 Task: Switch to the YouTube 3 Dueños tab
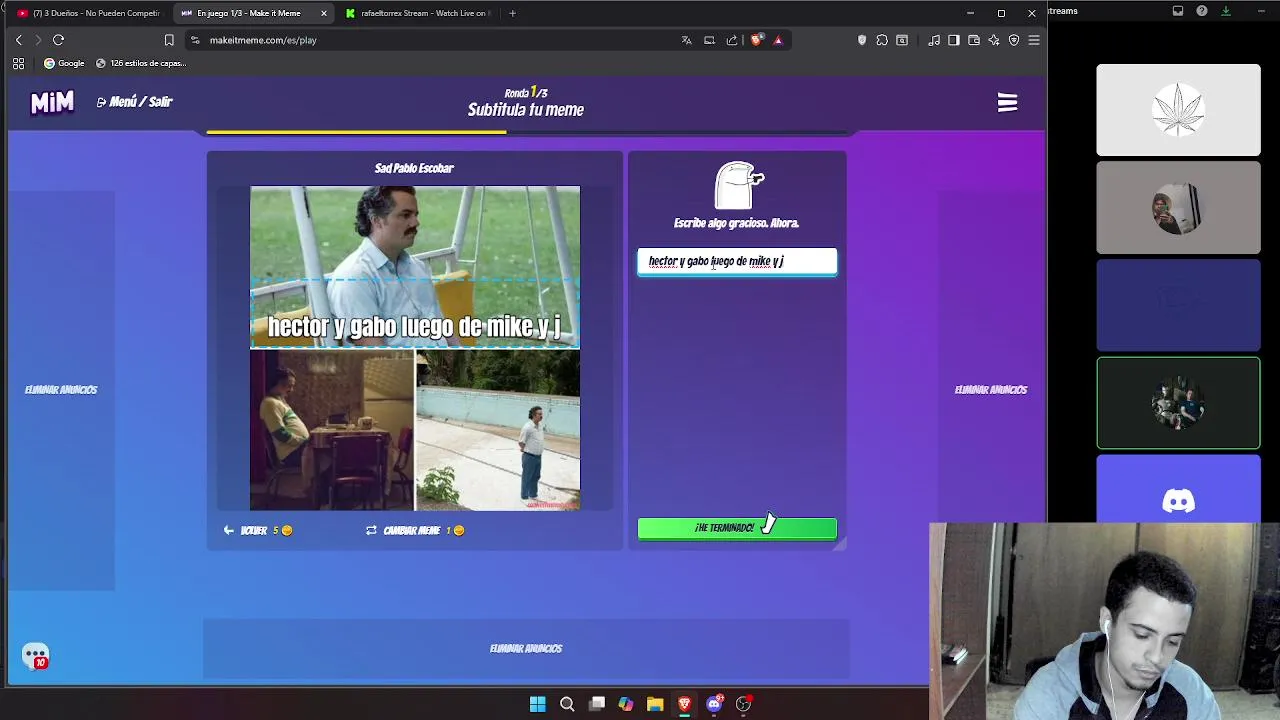point(90,13)
